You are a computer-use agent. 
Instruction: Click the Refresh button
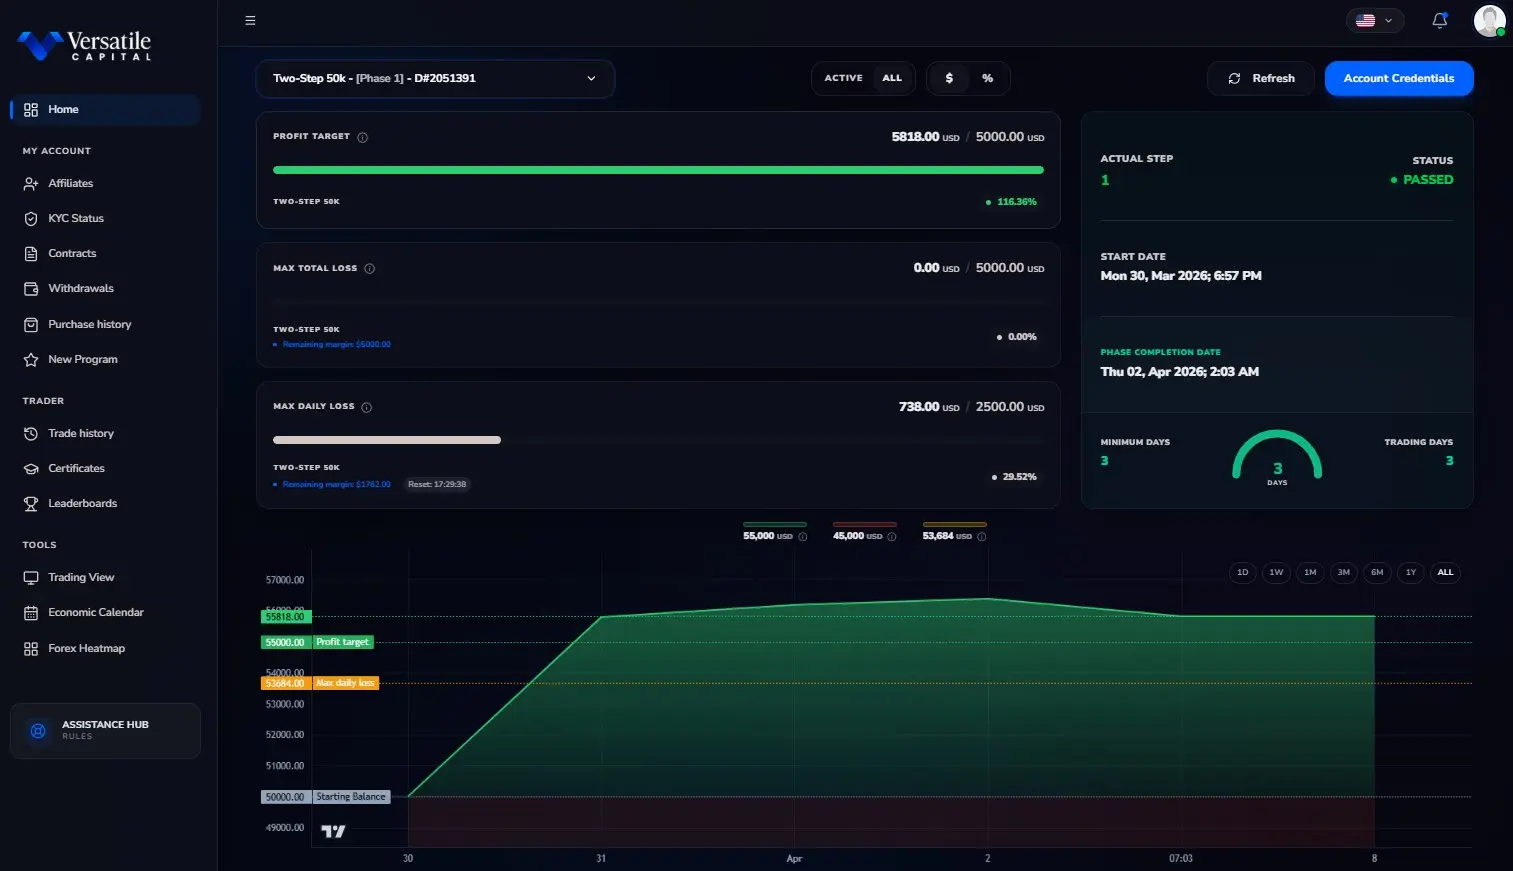coord(1261,78)
